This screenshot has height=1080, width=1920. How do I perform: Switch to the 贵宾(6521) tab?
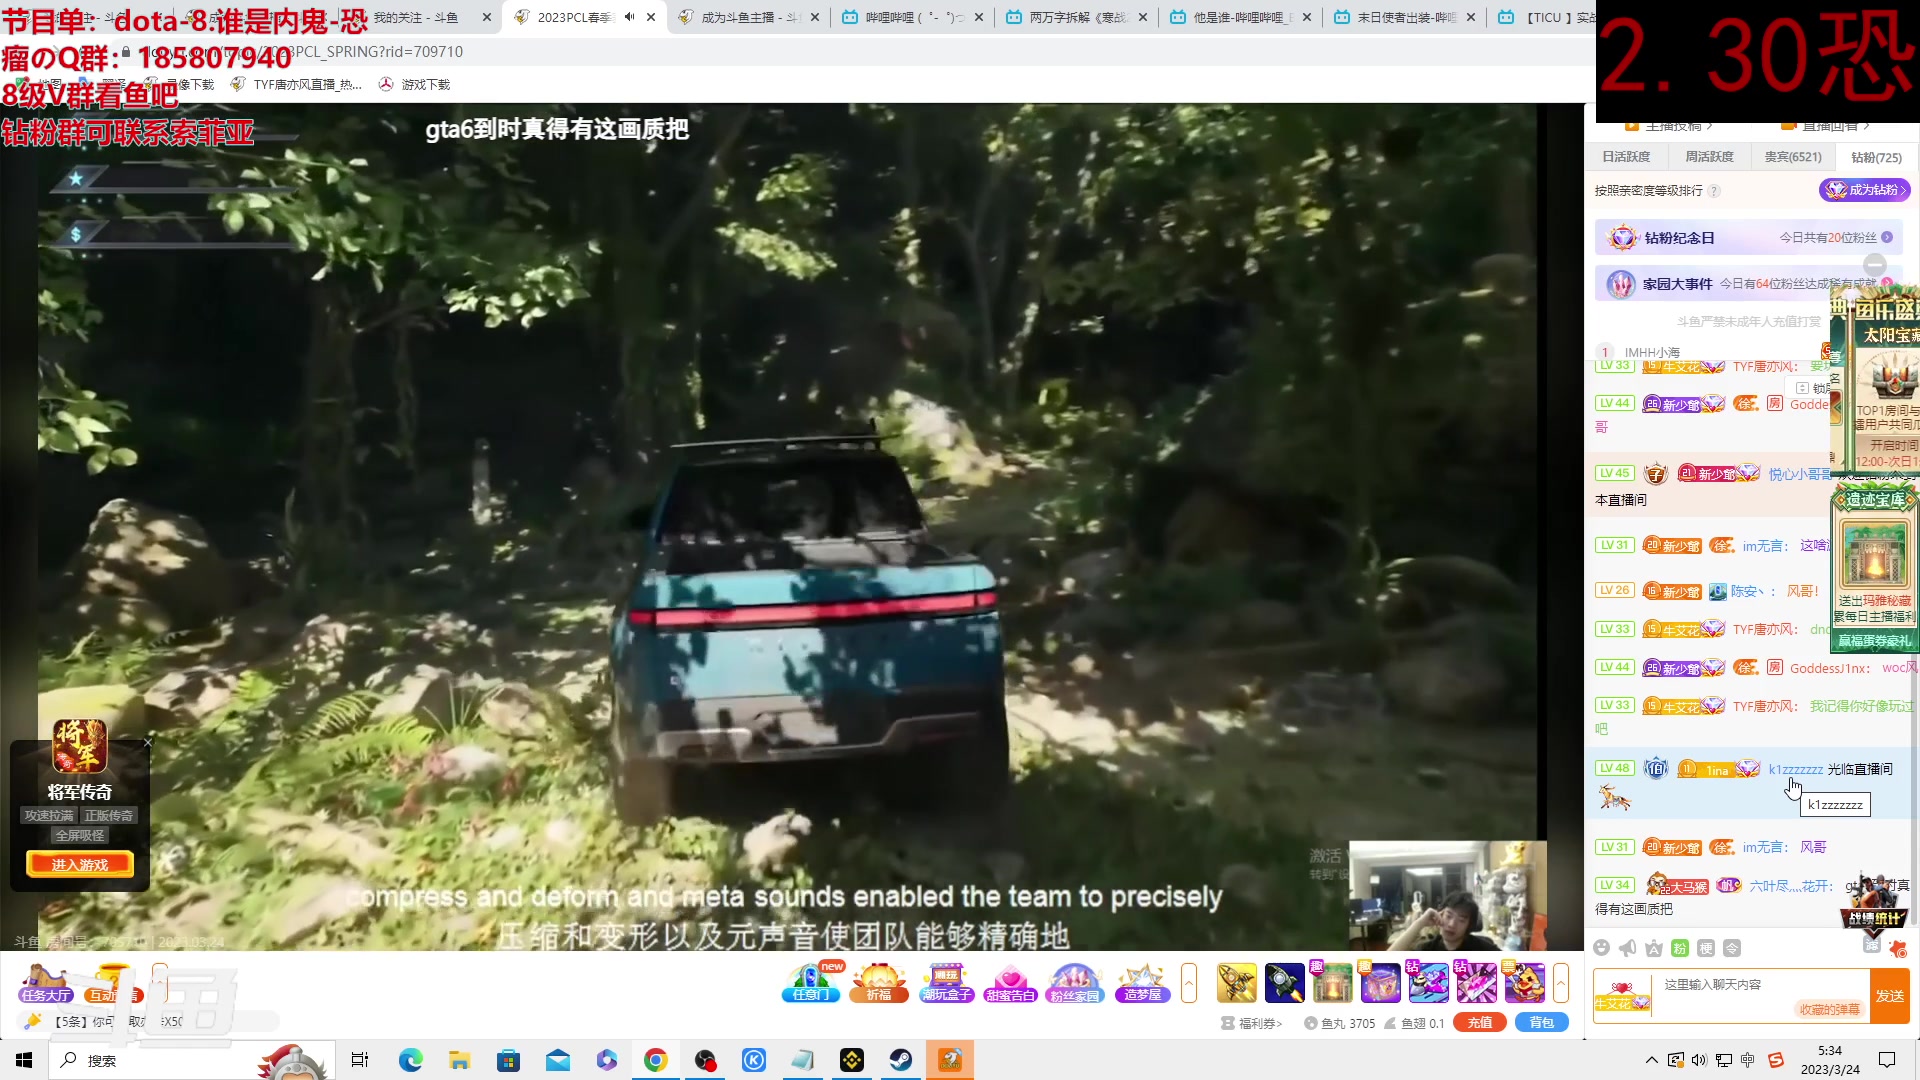(x=1793, y=157)
